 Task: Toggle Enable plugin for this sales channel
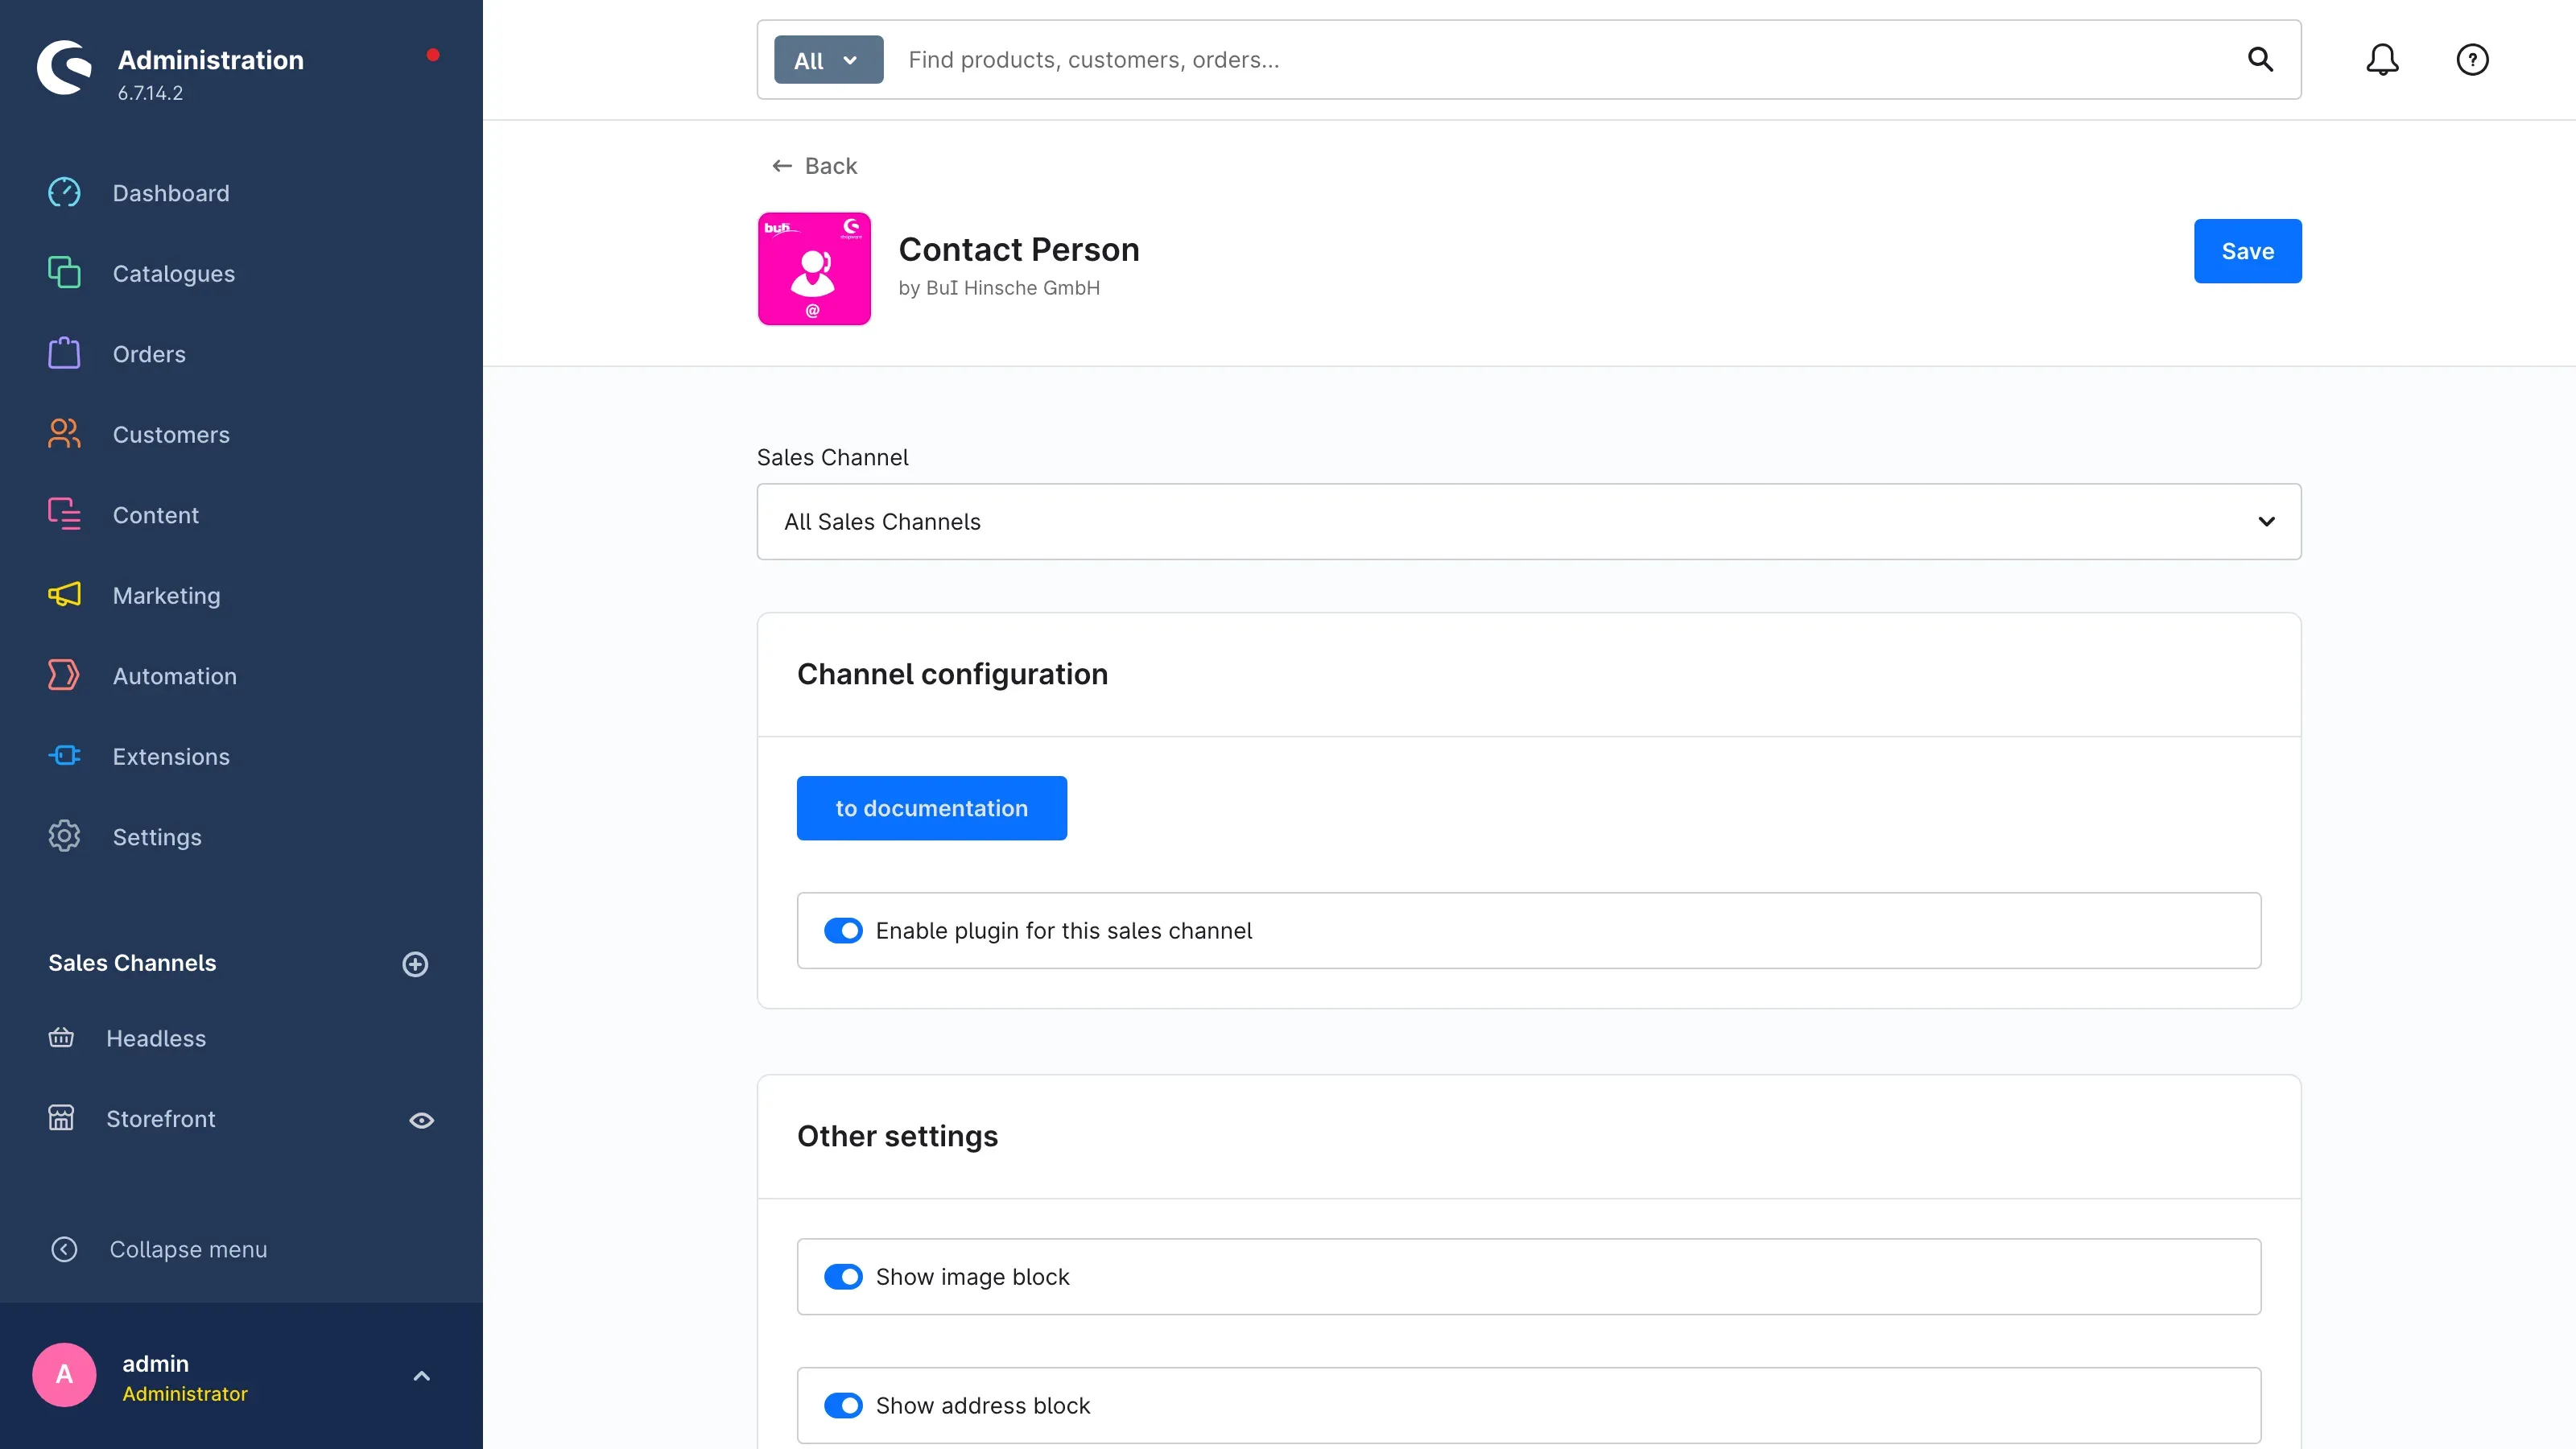click(x=843, y=931)
